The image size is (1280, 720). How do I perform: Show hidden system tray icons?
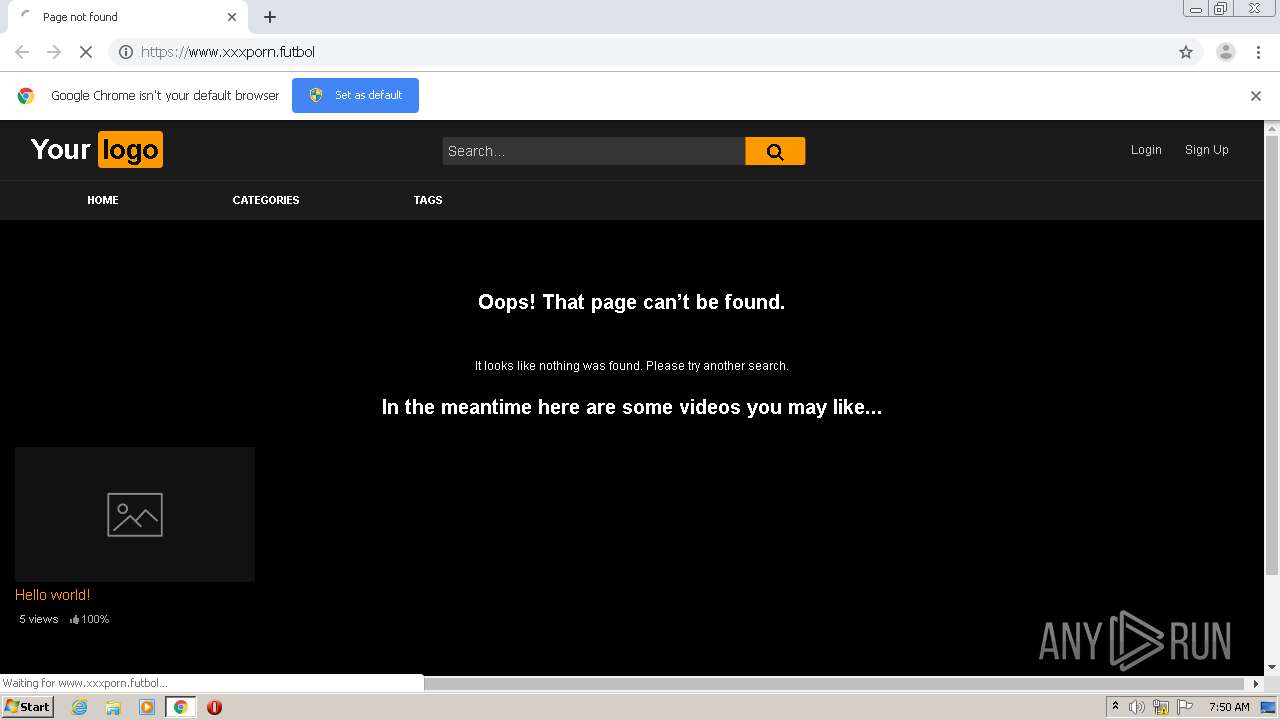pos(1115,707)
